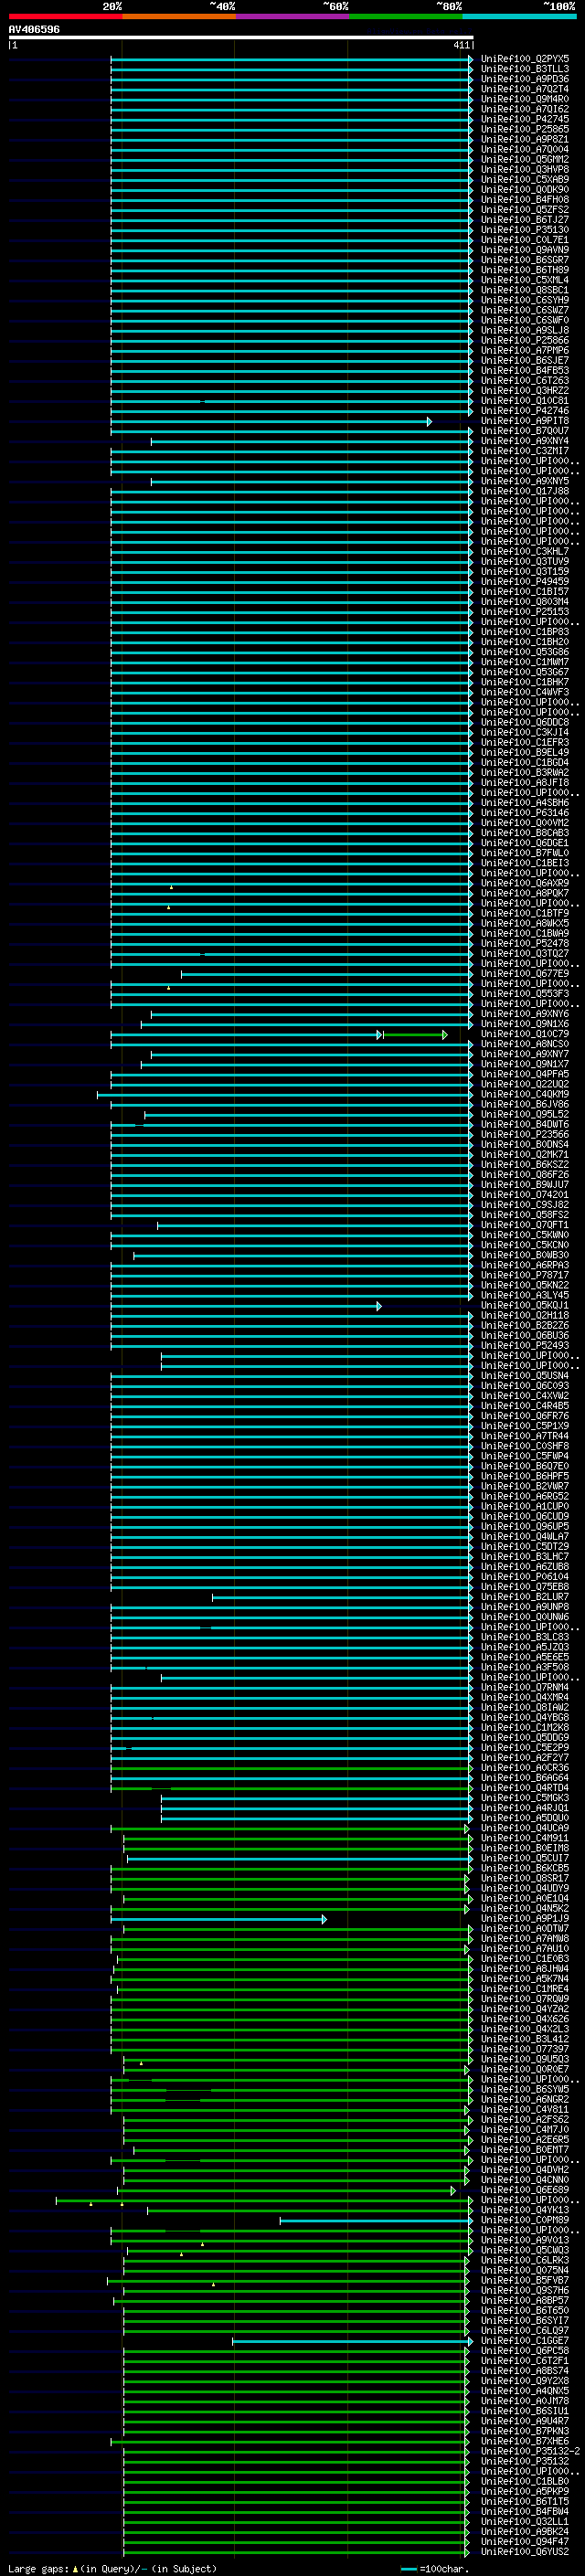Screen dimensions: 585x2576
Task: Click label UniRef100_Q5GMM2
Action: 525,160
